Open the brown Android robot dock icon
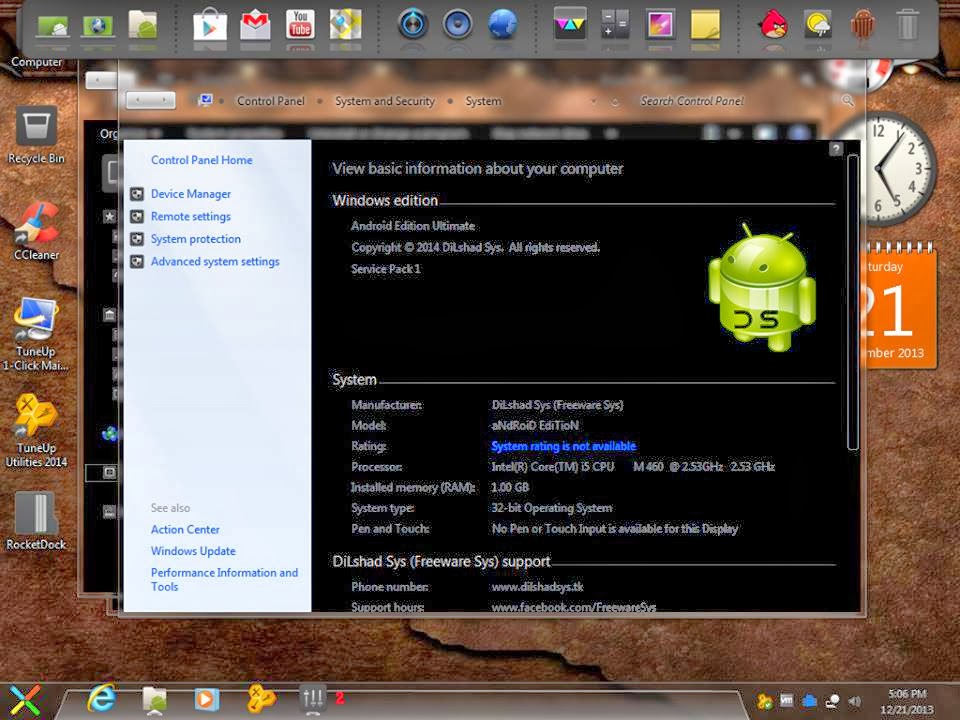This screenshot has width=960, height=720. 863,26
